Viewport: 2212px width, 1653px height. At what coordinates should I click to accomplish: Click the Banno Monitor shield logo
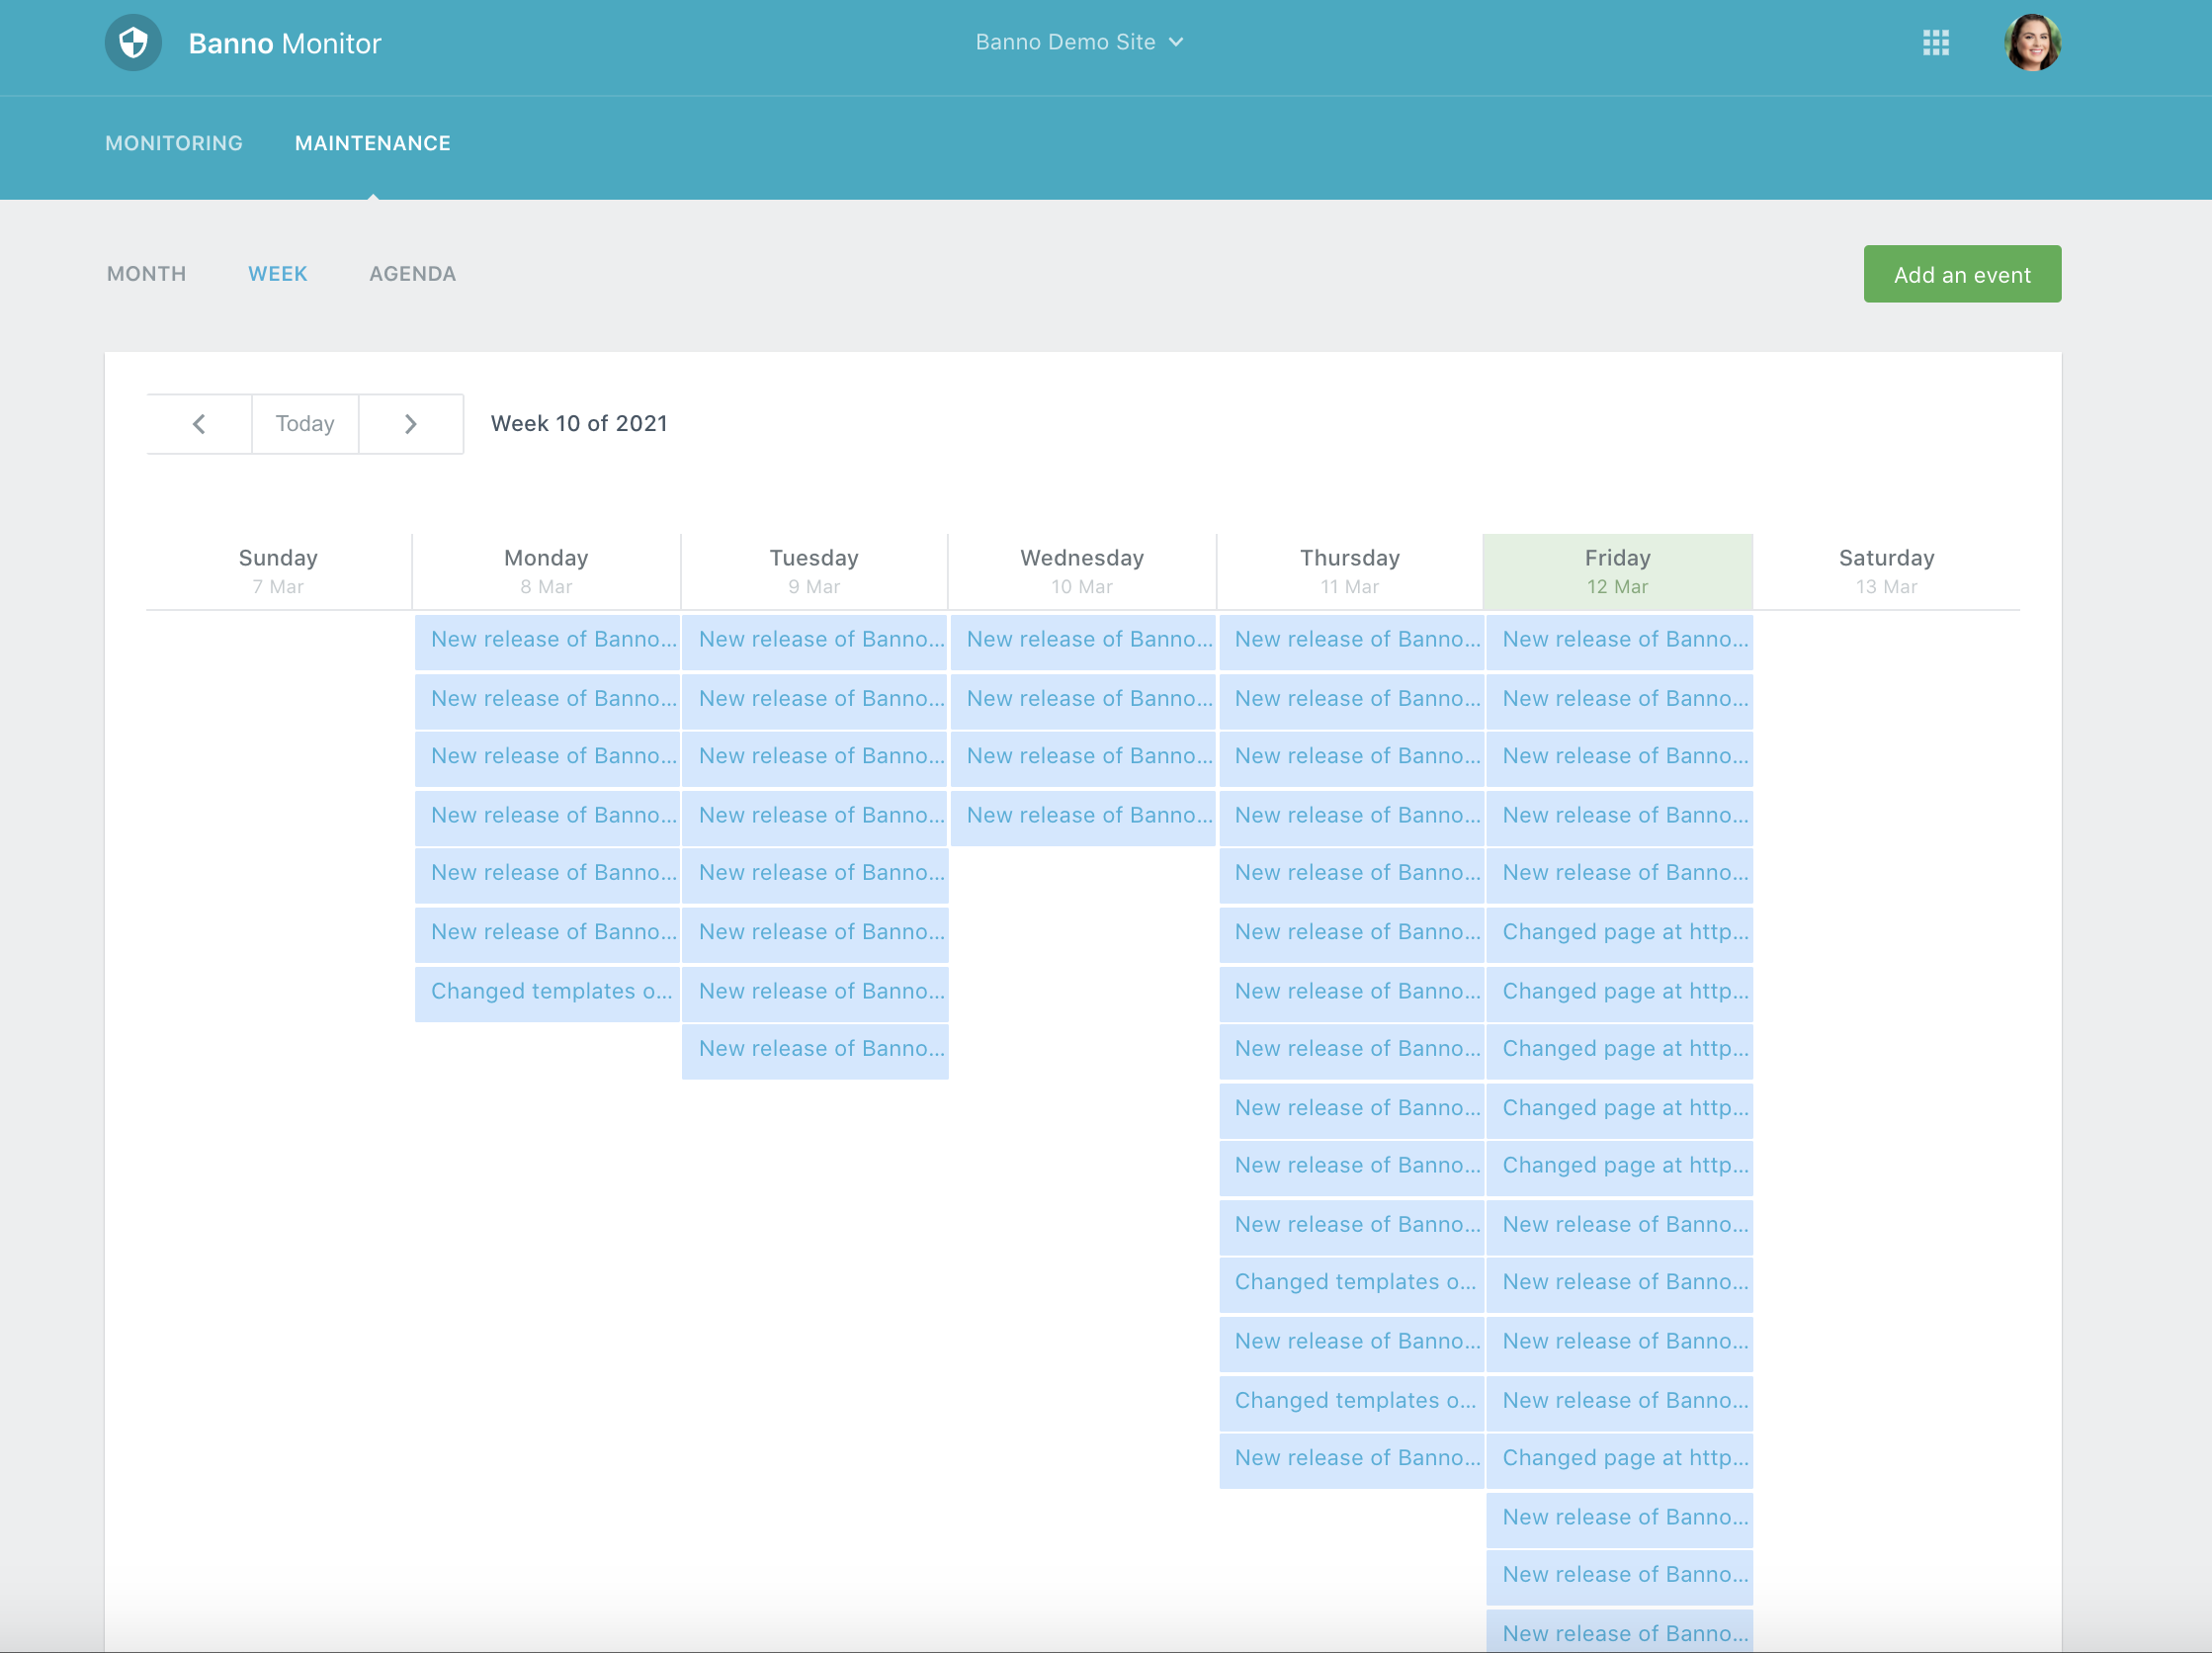(x=133, y=43)
